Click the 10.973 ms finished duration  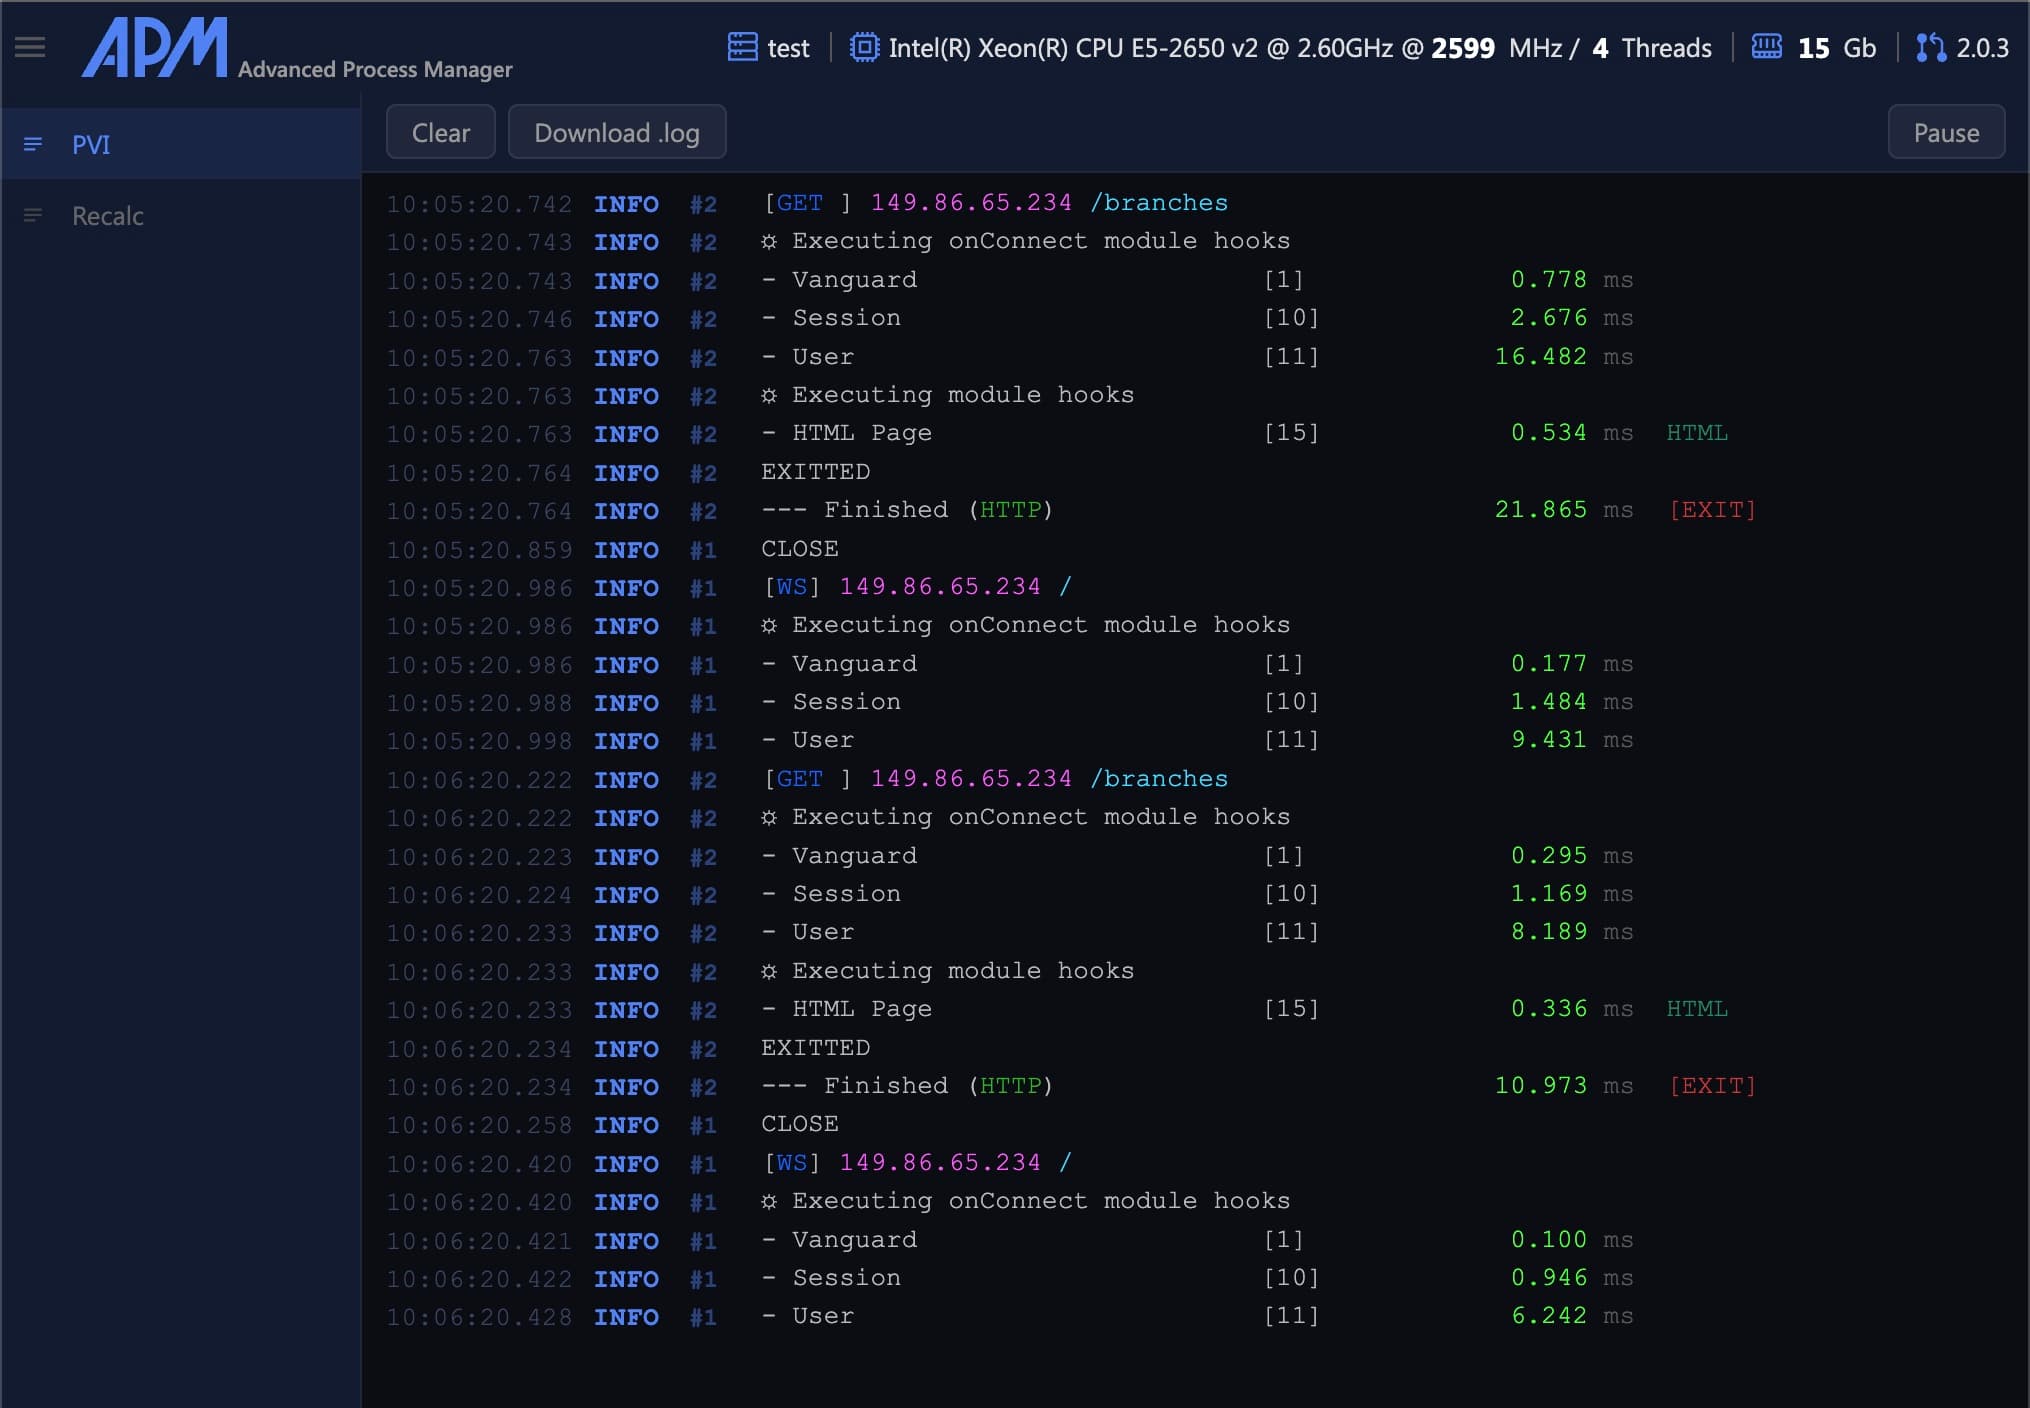(1563, 1086)
